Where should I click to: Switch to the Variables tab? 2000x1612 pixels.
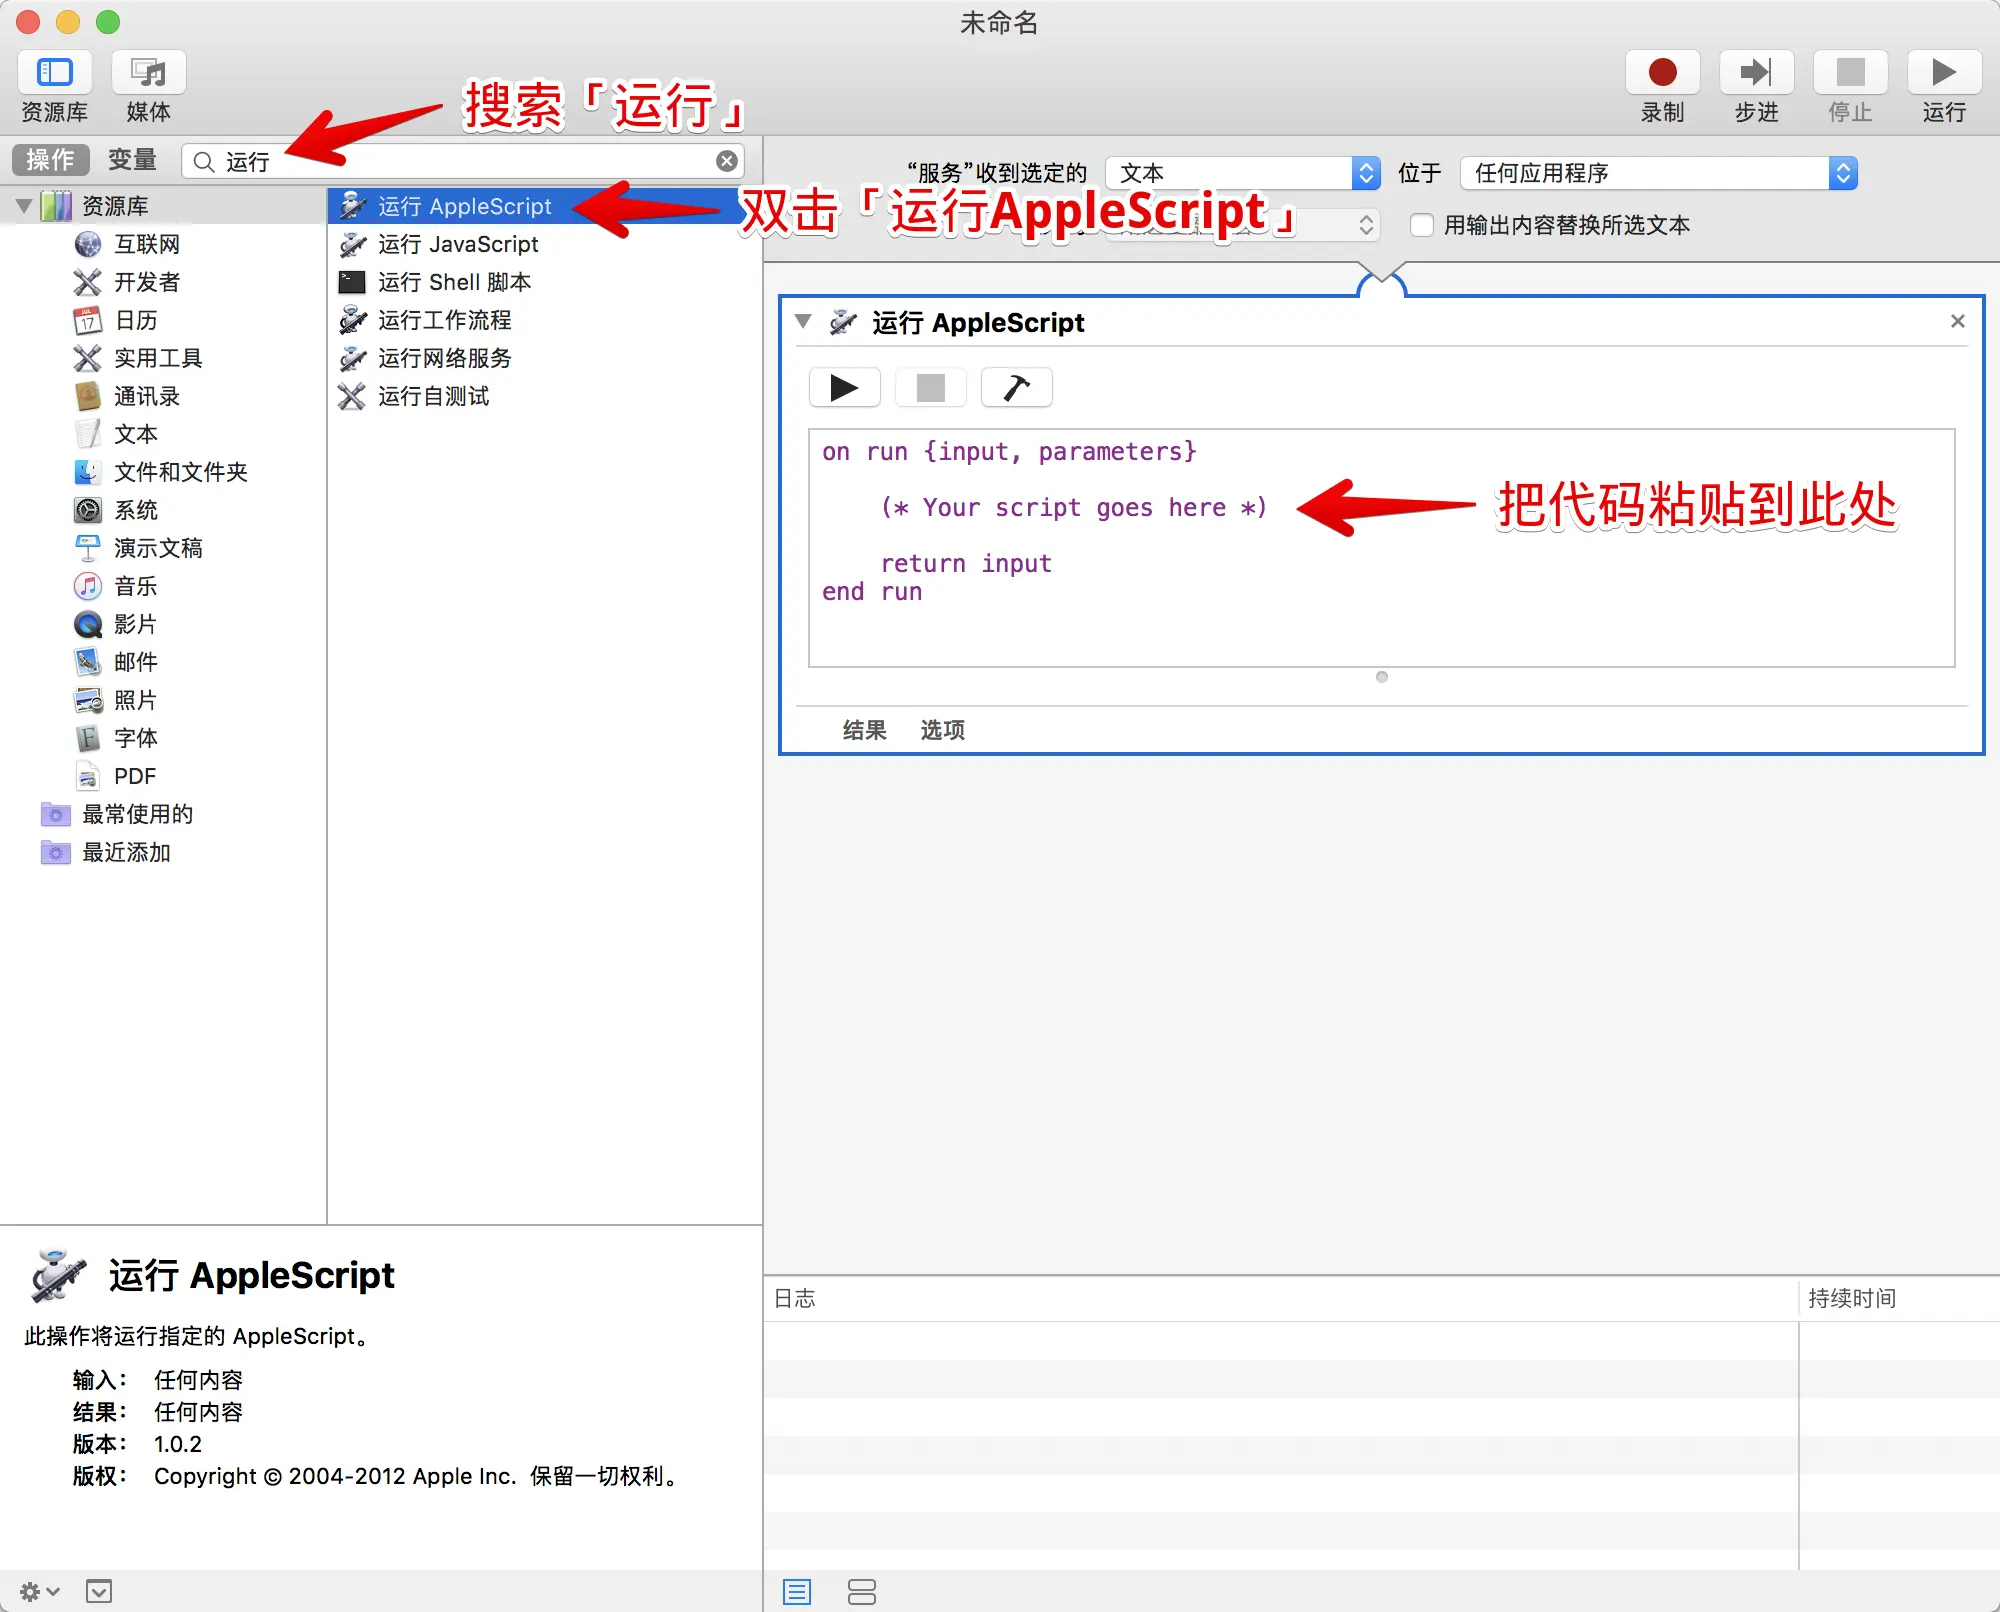(x=132, y=160)
